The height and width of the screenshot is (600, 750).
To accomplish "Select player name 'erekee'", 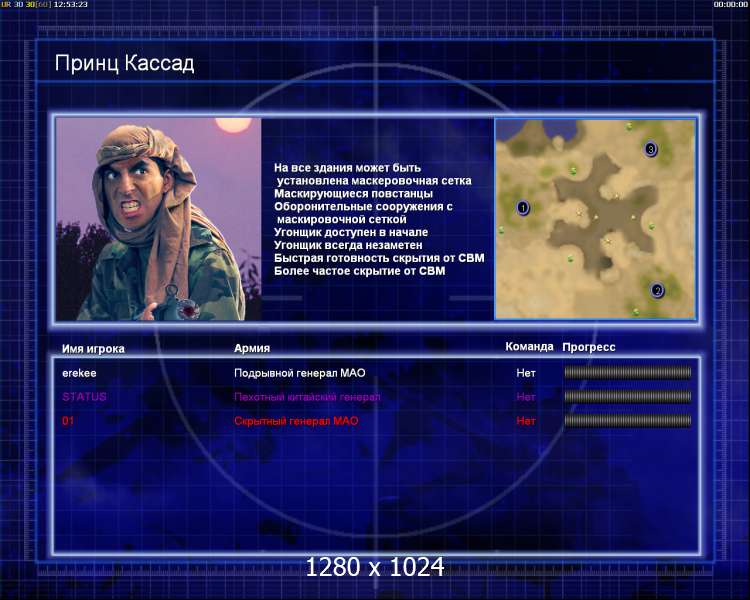I will (x=79, y=373).
